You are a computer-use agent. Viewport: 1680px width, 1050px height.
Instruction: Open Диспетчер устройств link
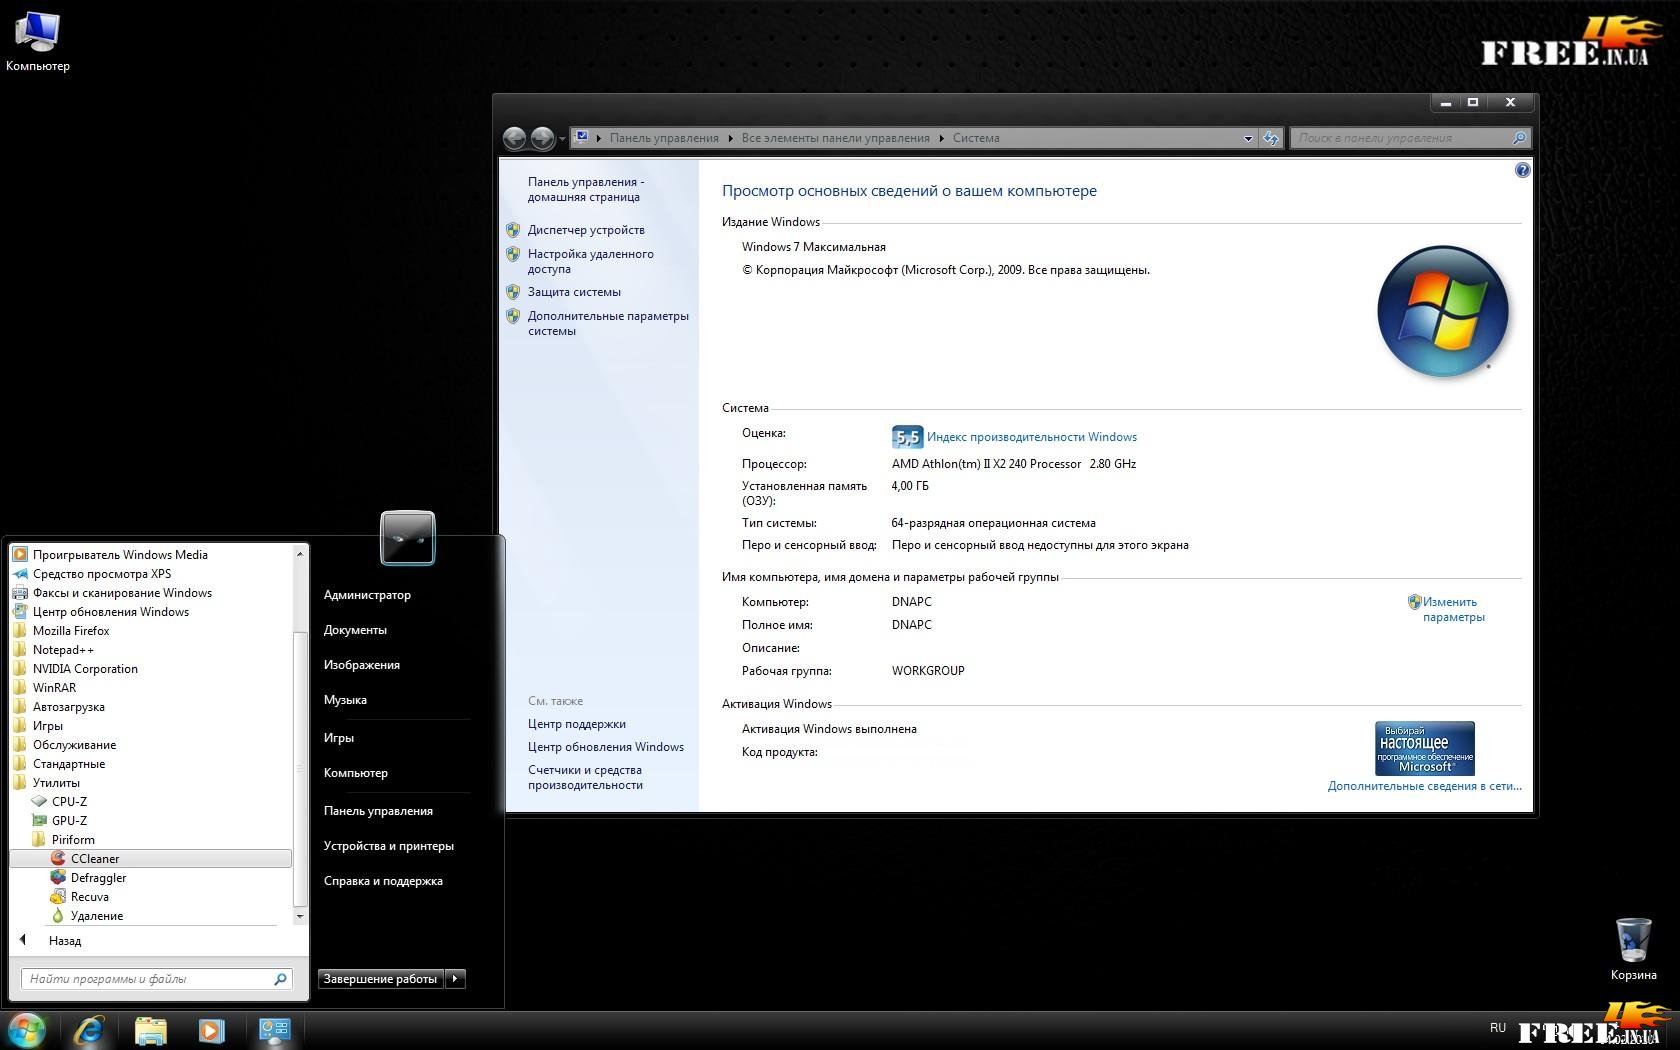586,230
